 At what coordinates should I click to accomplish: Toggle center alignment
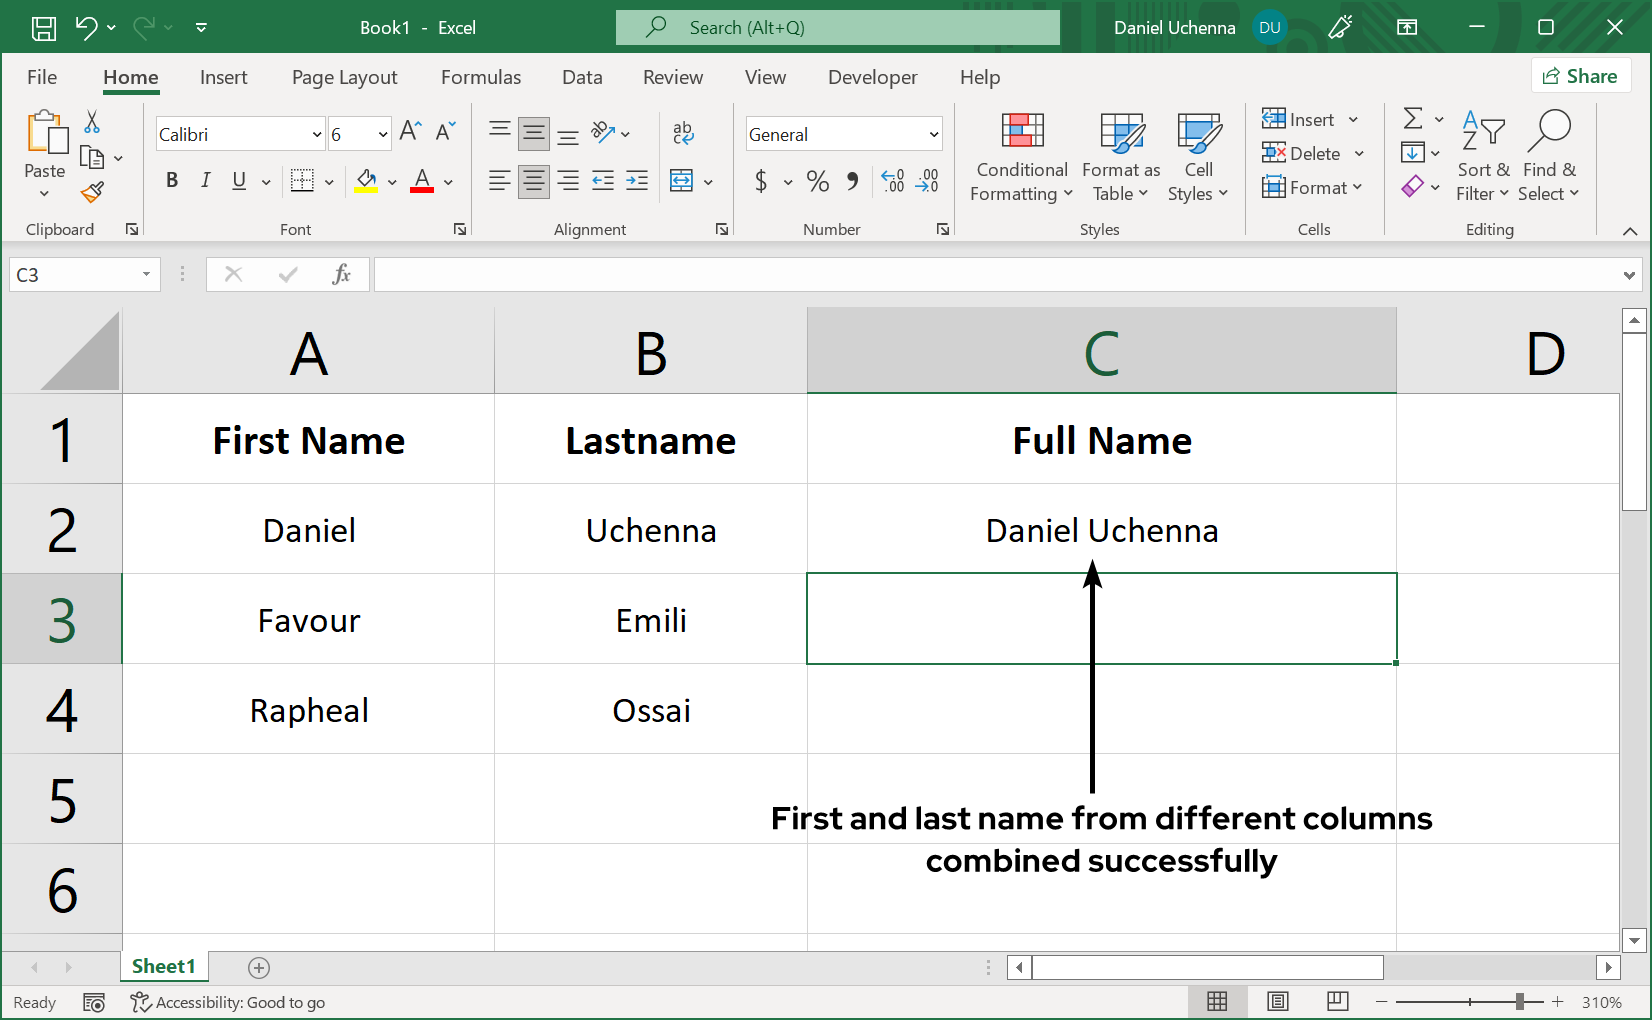coord(533,181)
